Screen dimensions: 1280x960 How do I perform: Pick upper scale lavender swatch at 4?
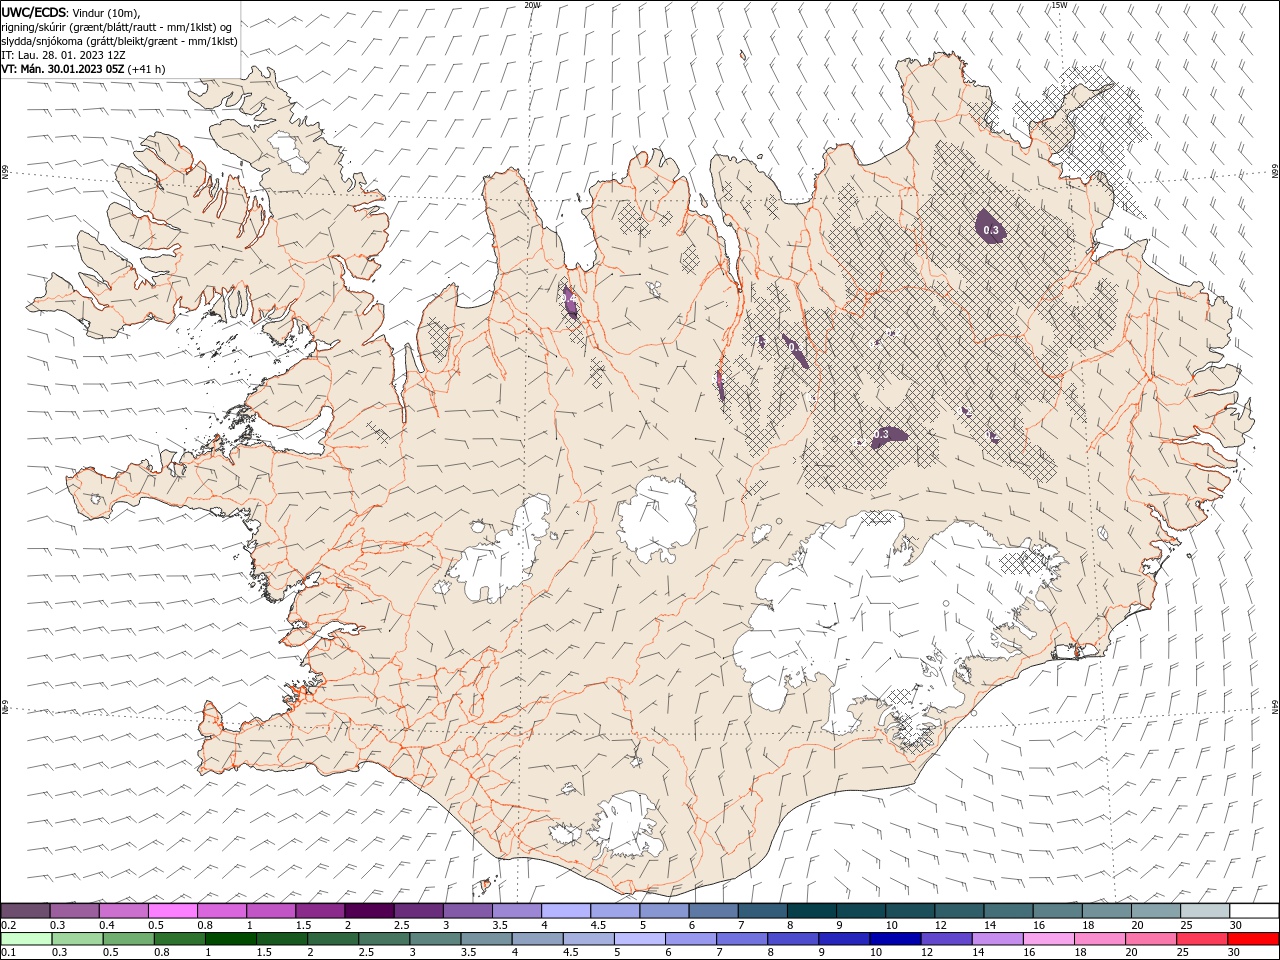[x=565, y=910]
